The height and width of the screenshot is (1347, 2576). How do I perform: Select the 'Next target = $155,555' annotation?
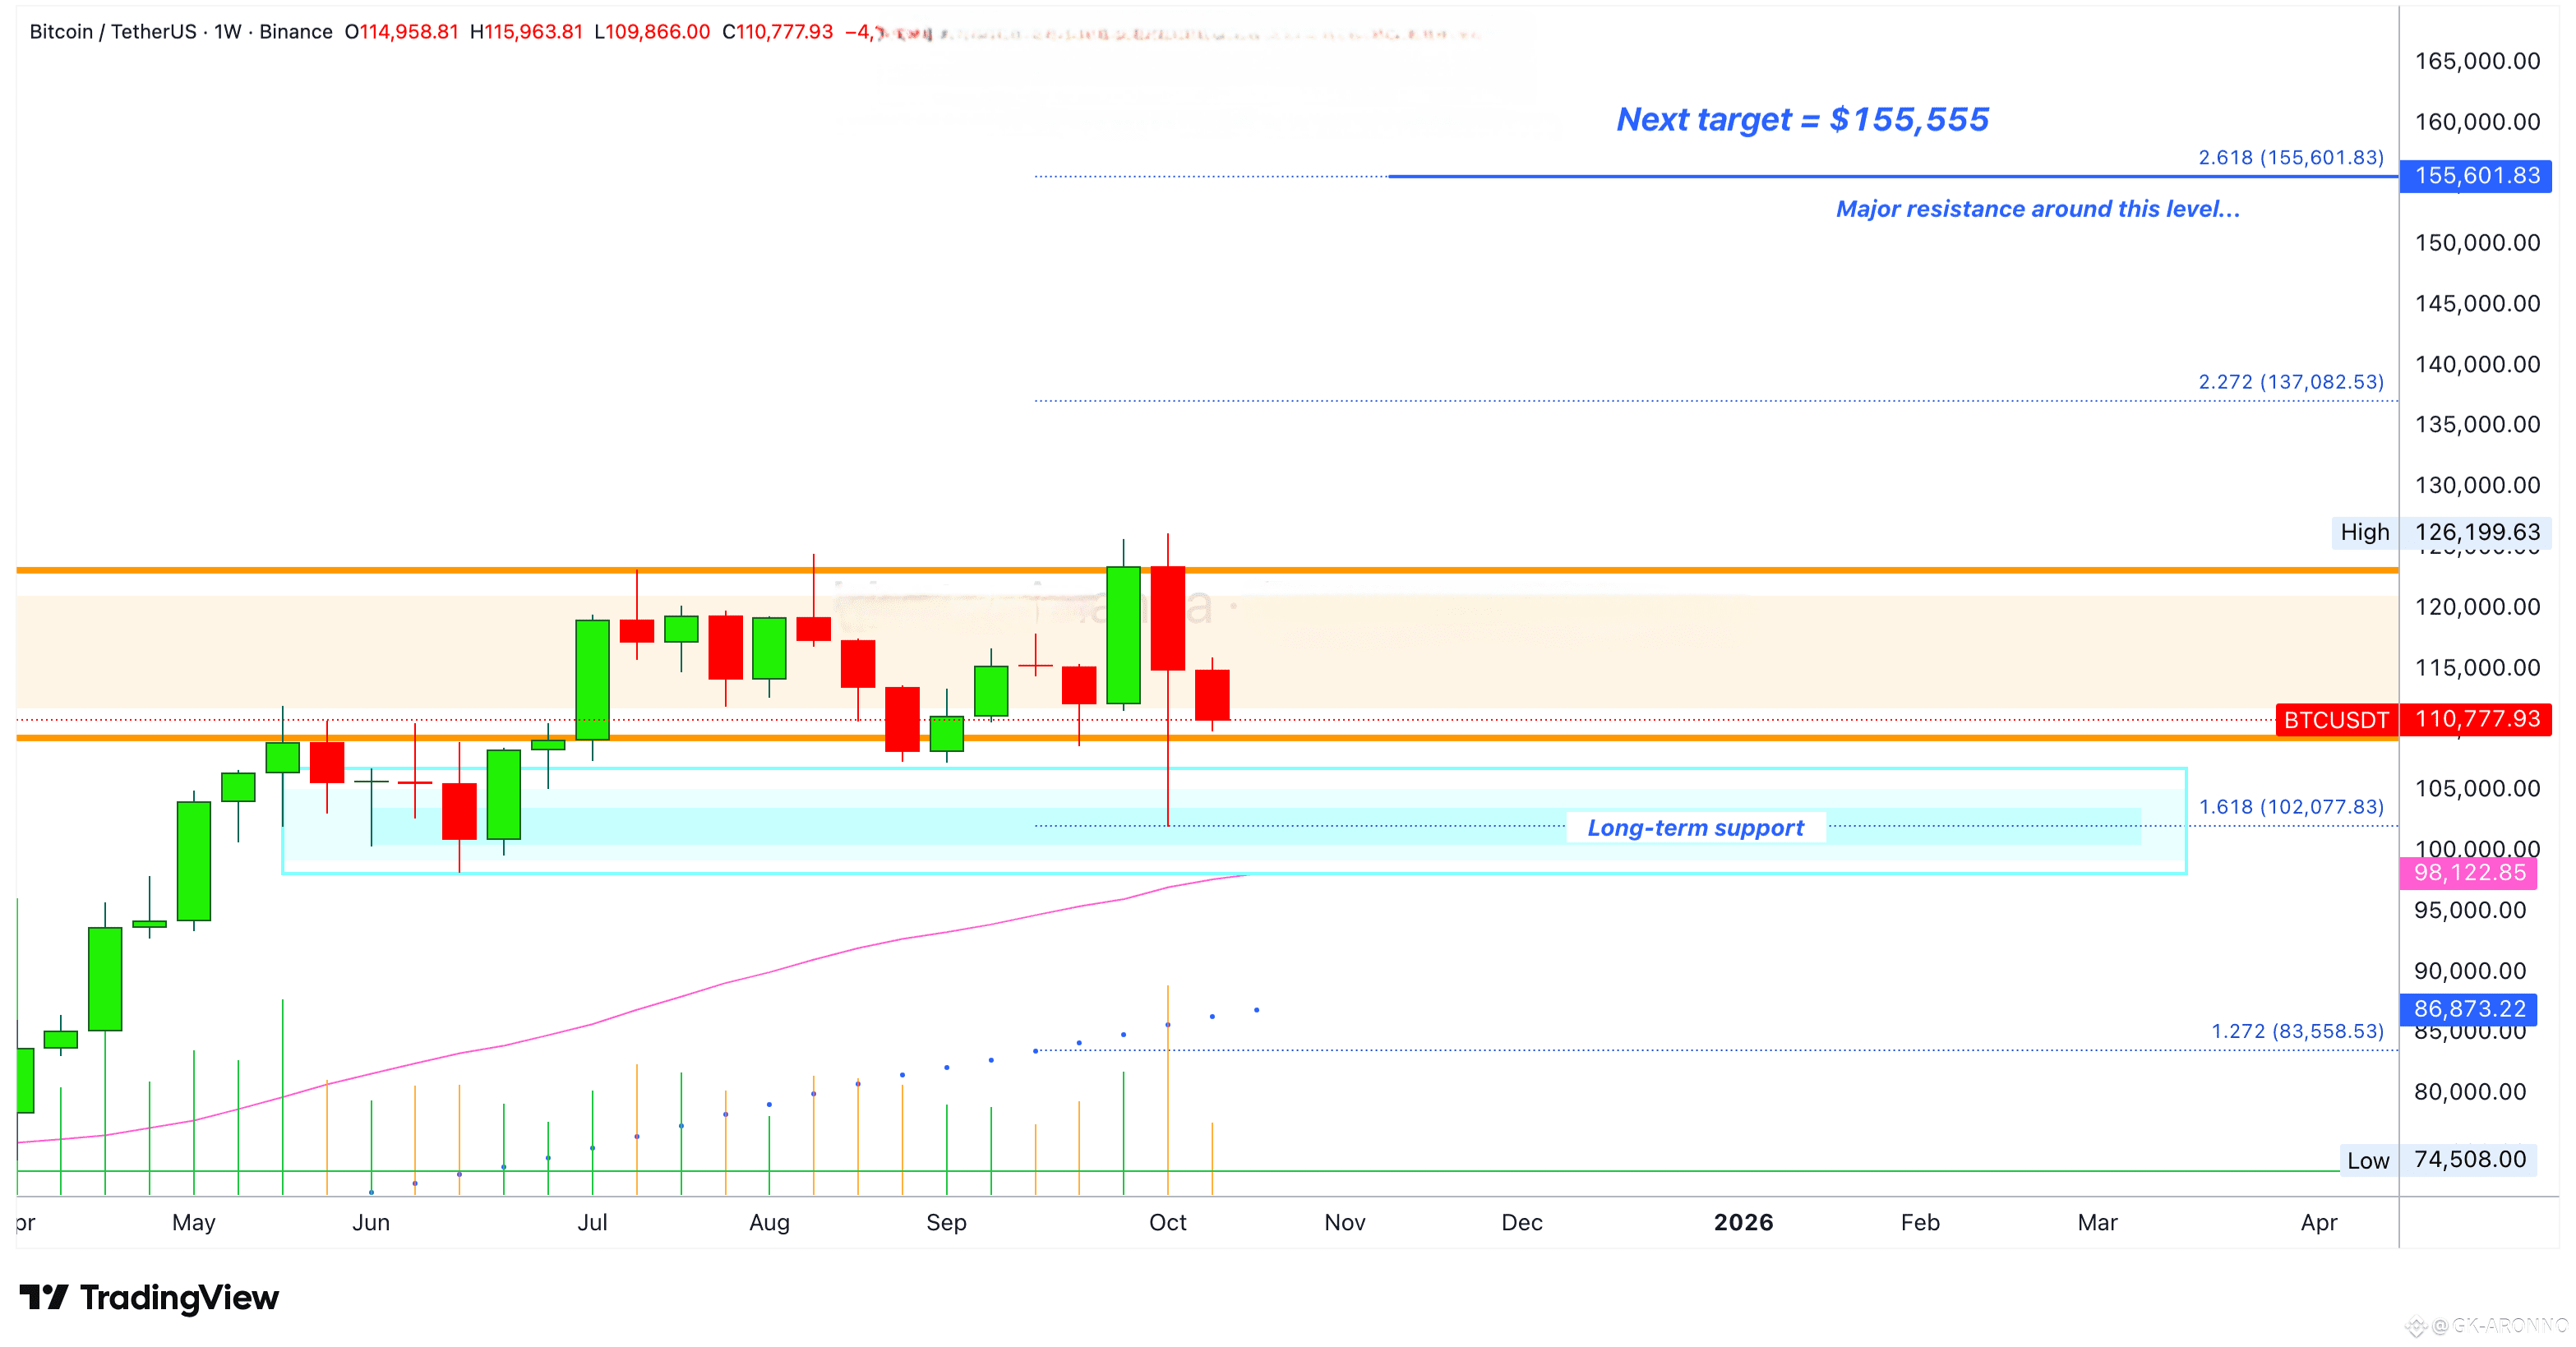pyautogui.click(x=1802, y=120)
